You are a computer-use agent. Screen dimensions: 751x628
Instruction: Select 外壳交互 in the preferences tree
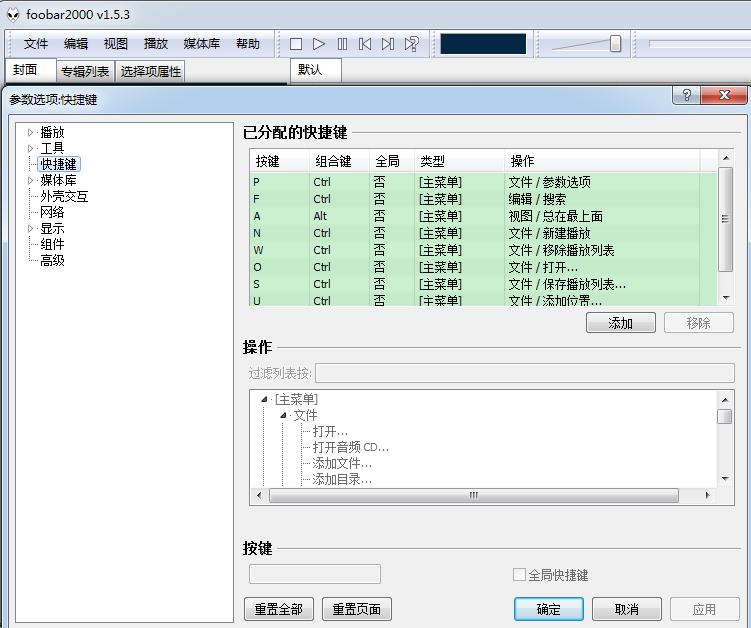[x=64, y=196]
